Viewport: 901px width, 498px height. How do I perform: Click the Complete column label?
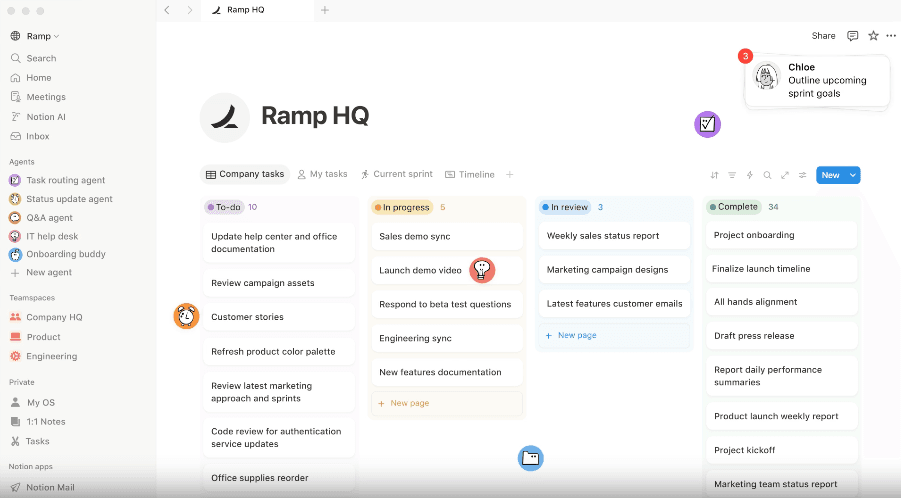click(734, 207)
